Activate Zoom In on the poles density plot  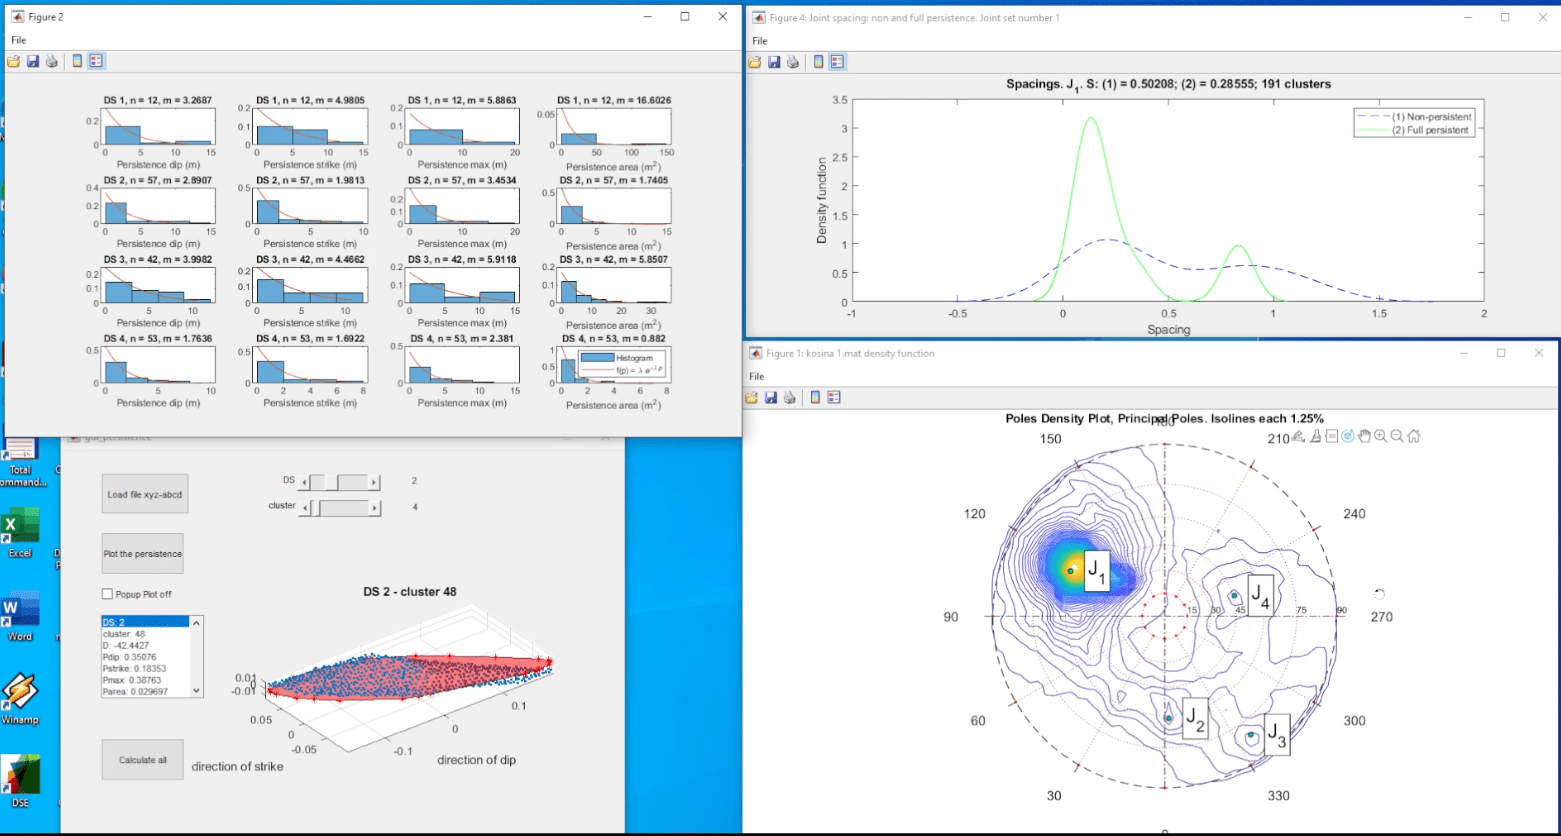[x=1380, y=436]
